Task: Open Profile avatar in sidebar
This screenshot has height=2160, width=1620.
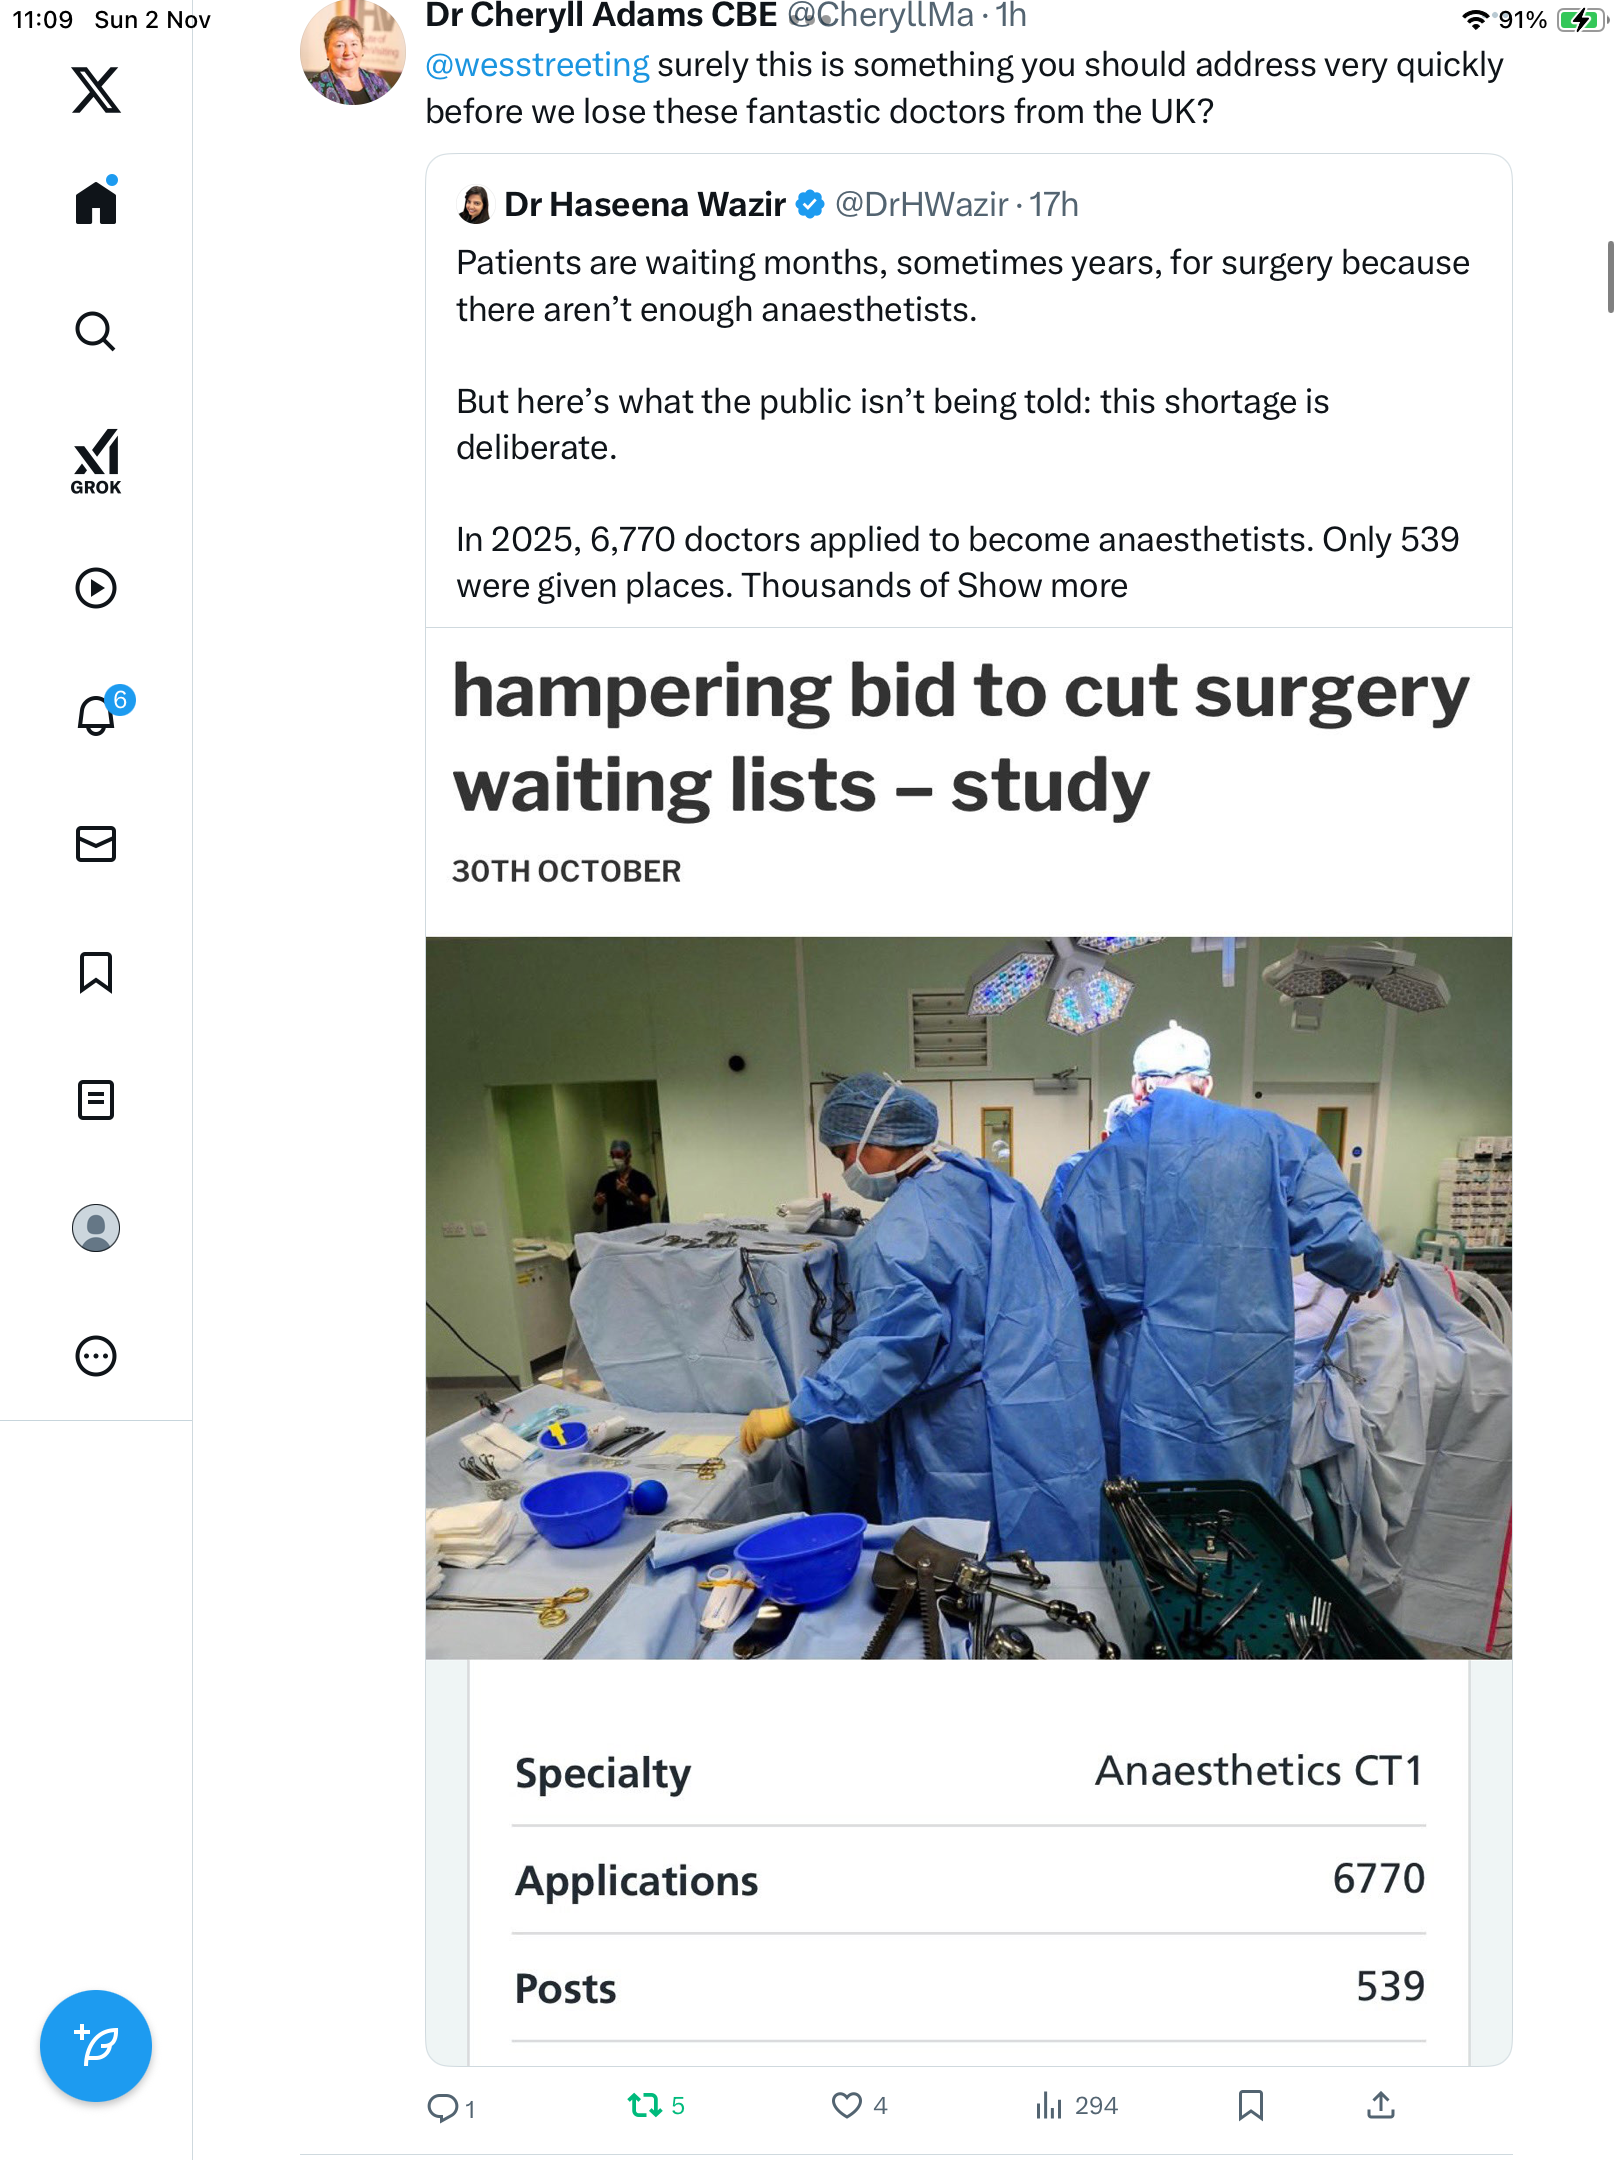Action: click(96, 1228)
